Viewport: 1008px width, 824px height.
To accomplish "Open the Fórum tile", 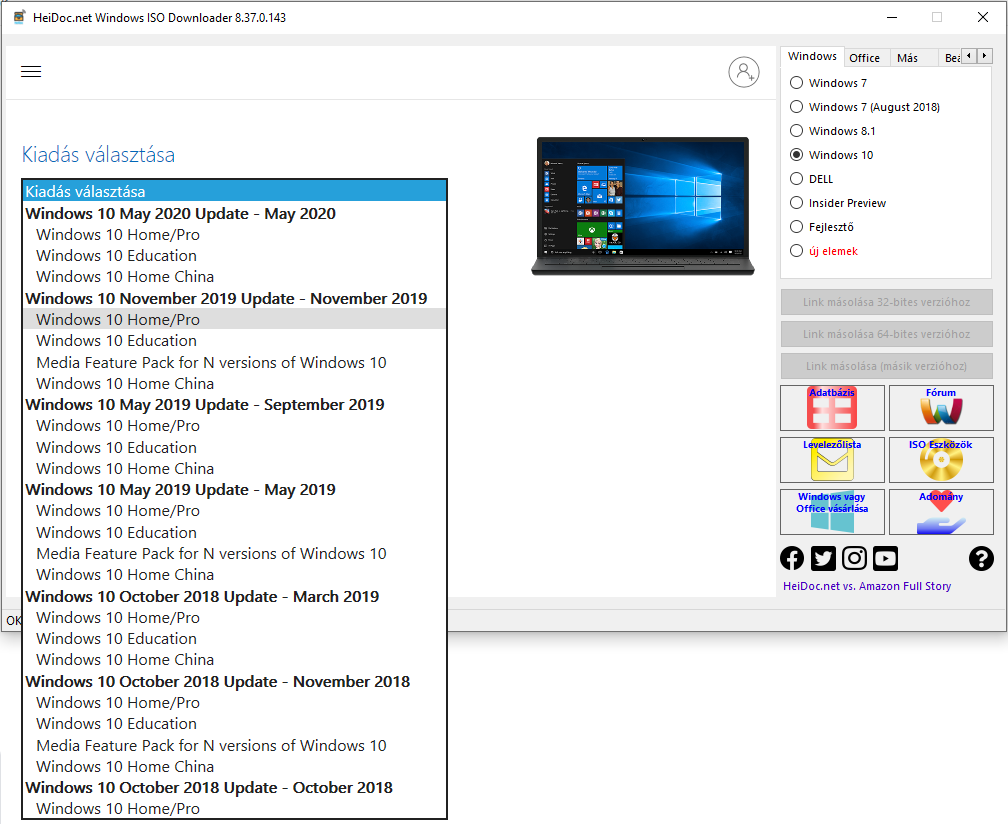I will tap(941, 408).
